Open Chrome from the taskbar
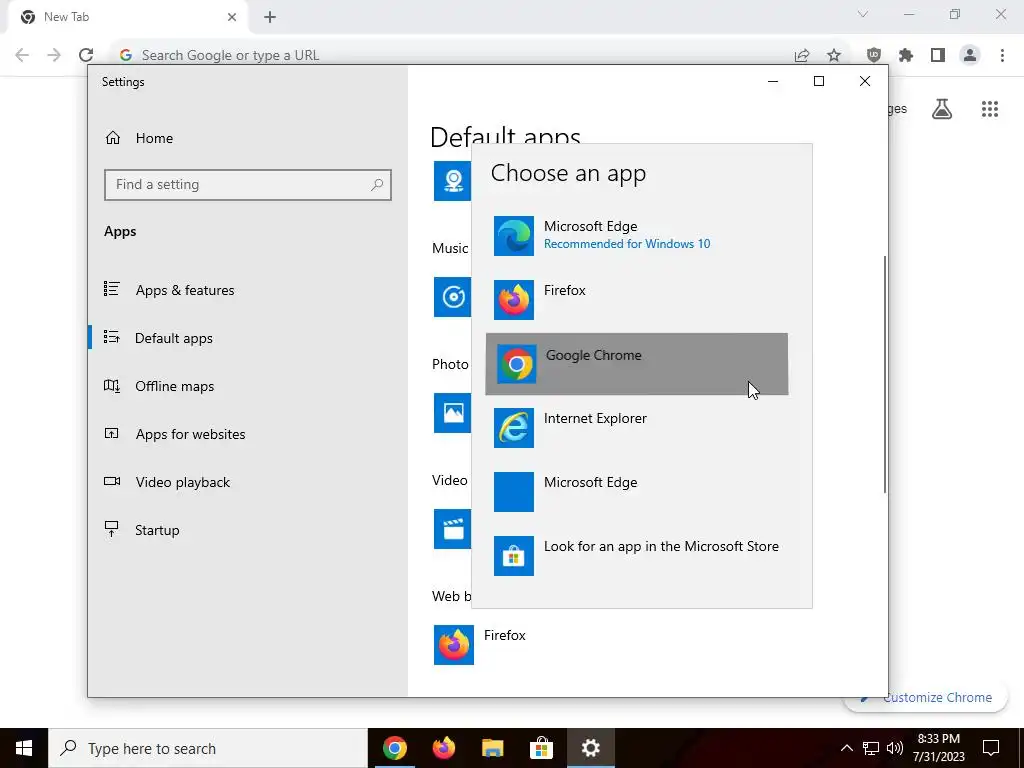Image resolution: width=1024 pixels, height=768 pixels. [x=394, y=748]
